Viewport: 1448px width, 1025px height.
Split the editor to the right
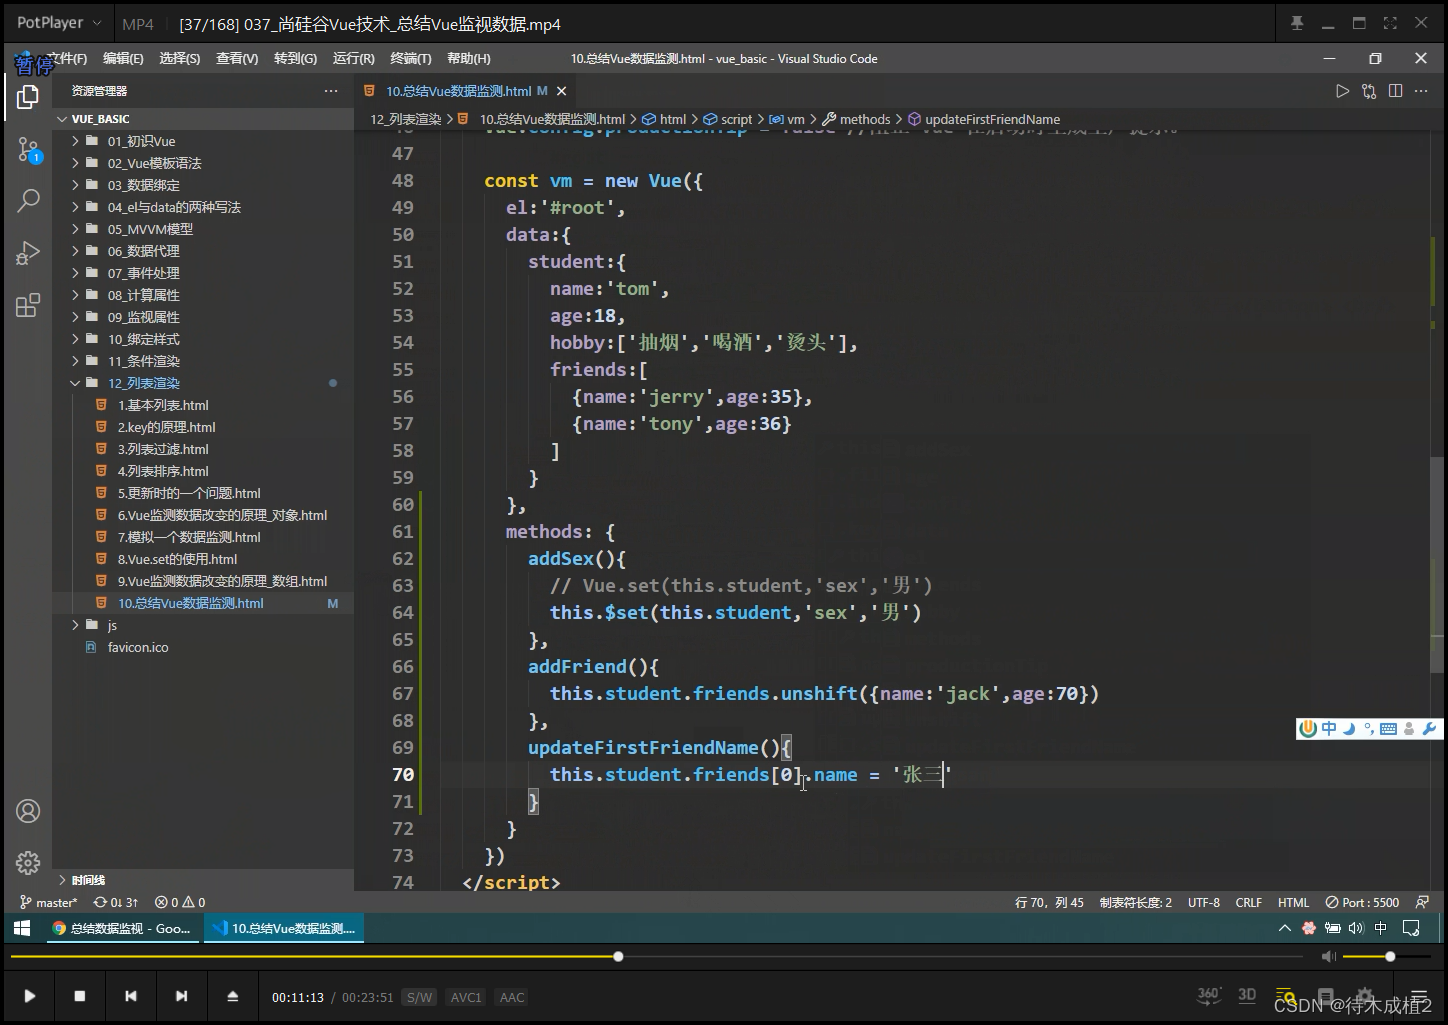1396,91
